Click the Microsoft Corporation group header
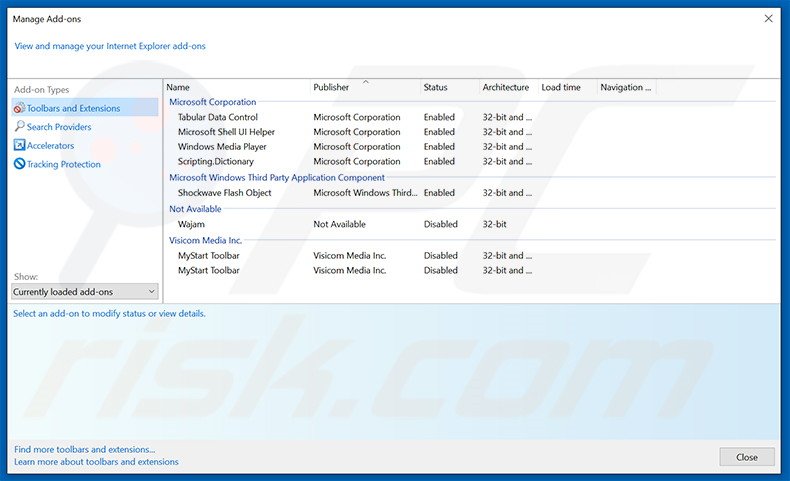The width and height of the screenshot is (790, 481). (x=213, y=102)
